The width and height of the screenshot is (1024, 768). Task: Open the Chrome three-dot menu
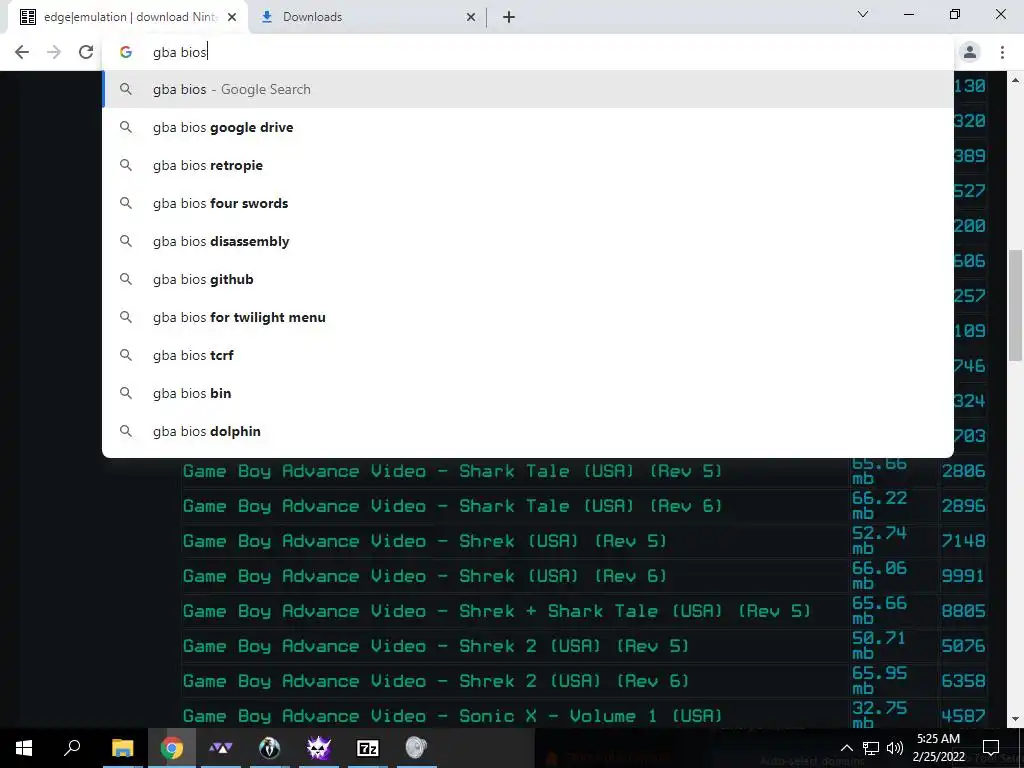[x=1002, y=52]
